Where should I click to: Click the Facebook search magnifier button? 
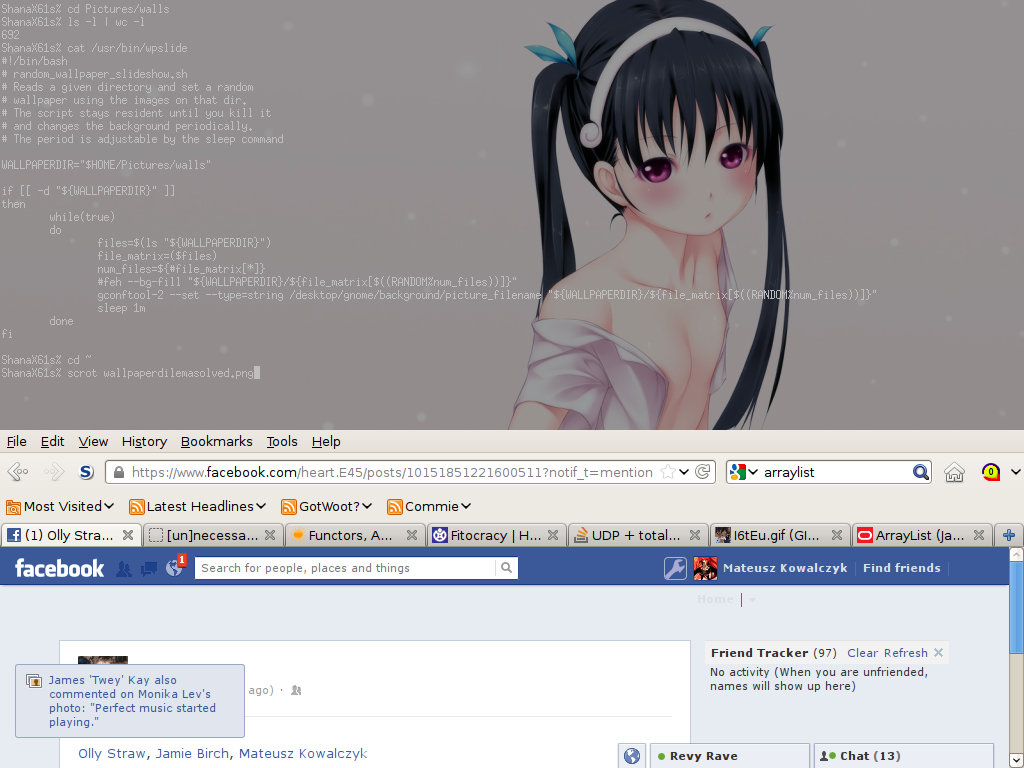click(x=506, y=568)
